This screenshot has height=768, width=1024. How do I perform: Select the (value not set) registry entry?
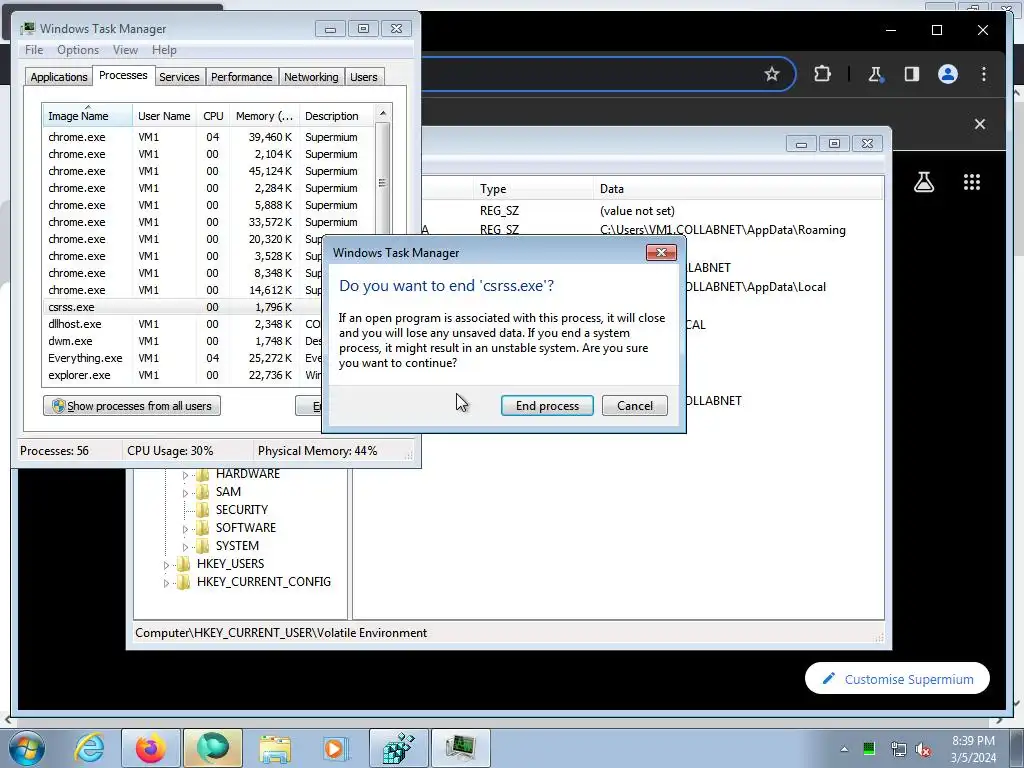637,211
